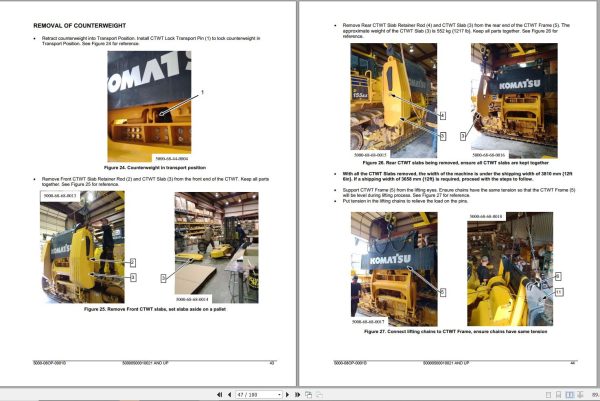This screenshot has height=401, width=600.
Task: Click right page footer serial number text
Action: (446, 363)
